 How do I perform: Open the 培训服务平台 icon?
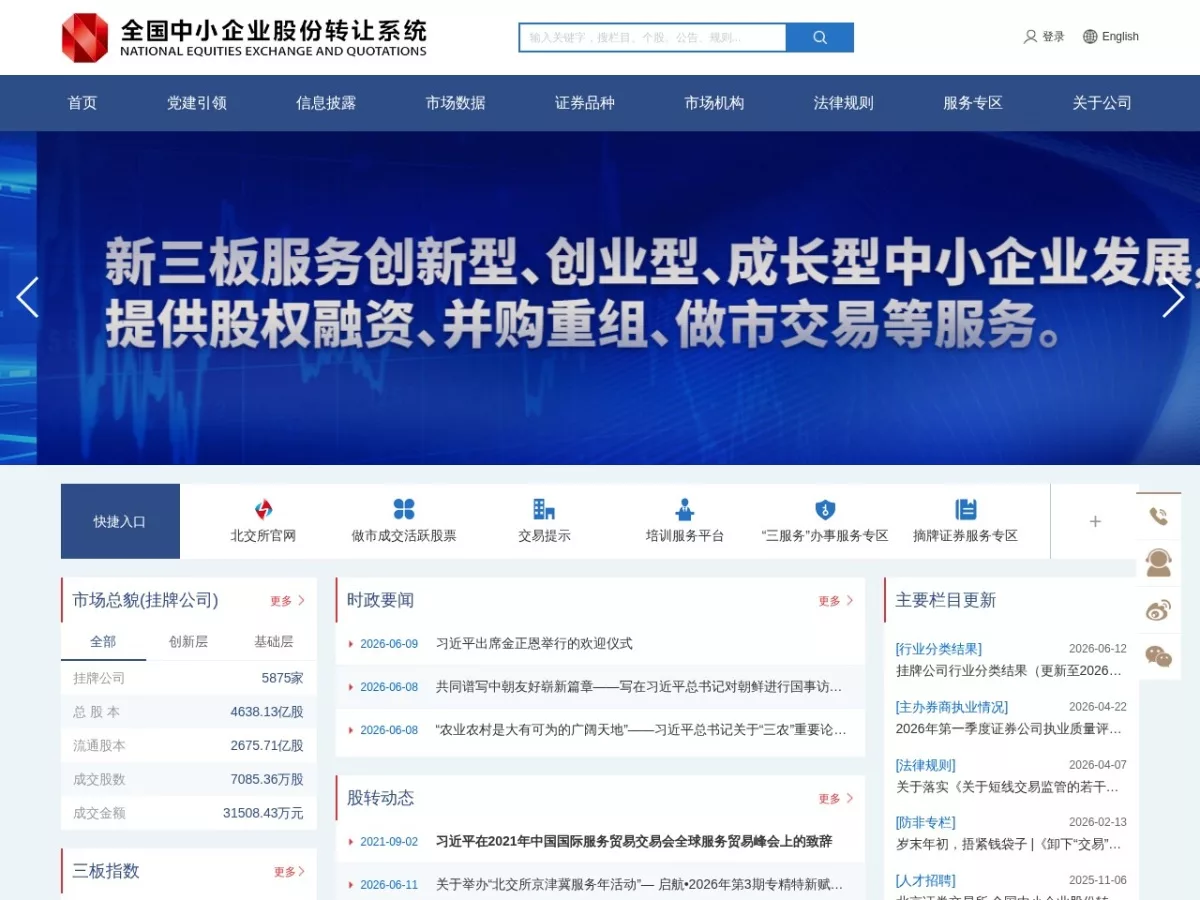[x=685, y=510]
